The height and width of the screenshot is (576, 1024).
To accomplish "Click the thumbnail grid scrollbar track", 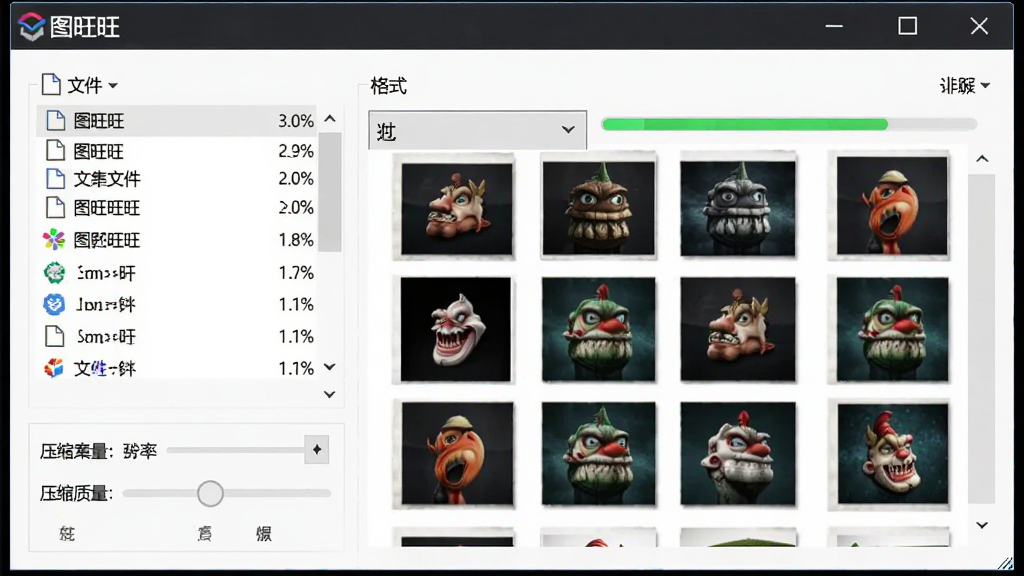I will pyautogui.click(x=982, y=340).
